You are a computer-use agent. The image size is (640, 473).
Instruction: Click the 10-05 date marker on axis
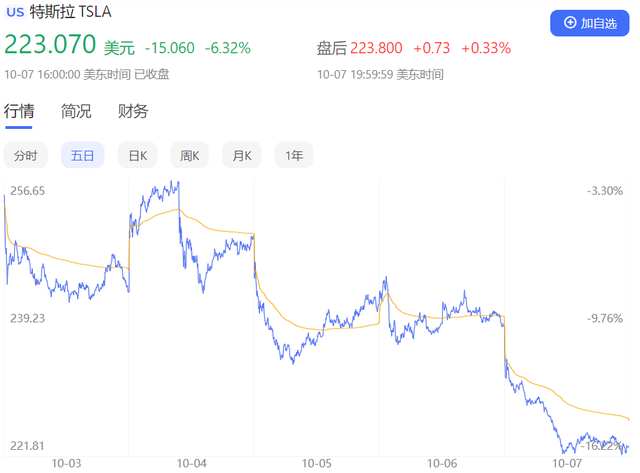click(317, 463)
